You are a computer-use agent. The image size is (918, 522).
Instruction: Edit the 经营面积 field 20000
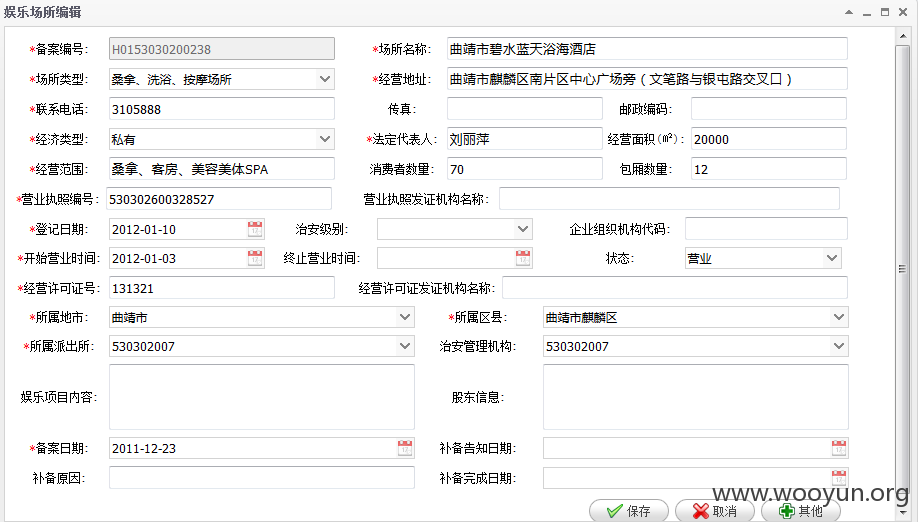pos(769,139)
